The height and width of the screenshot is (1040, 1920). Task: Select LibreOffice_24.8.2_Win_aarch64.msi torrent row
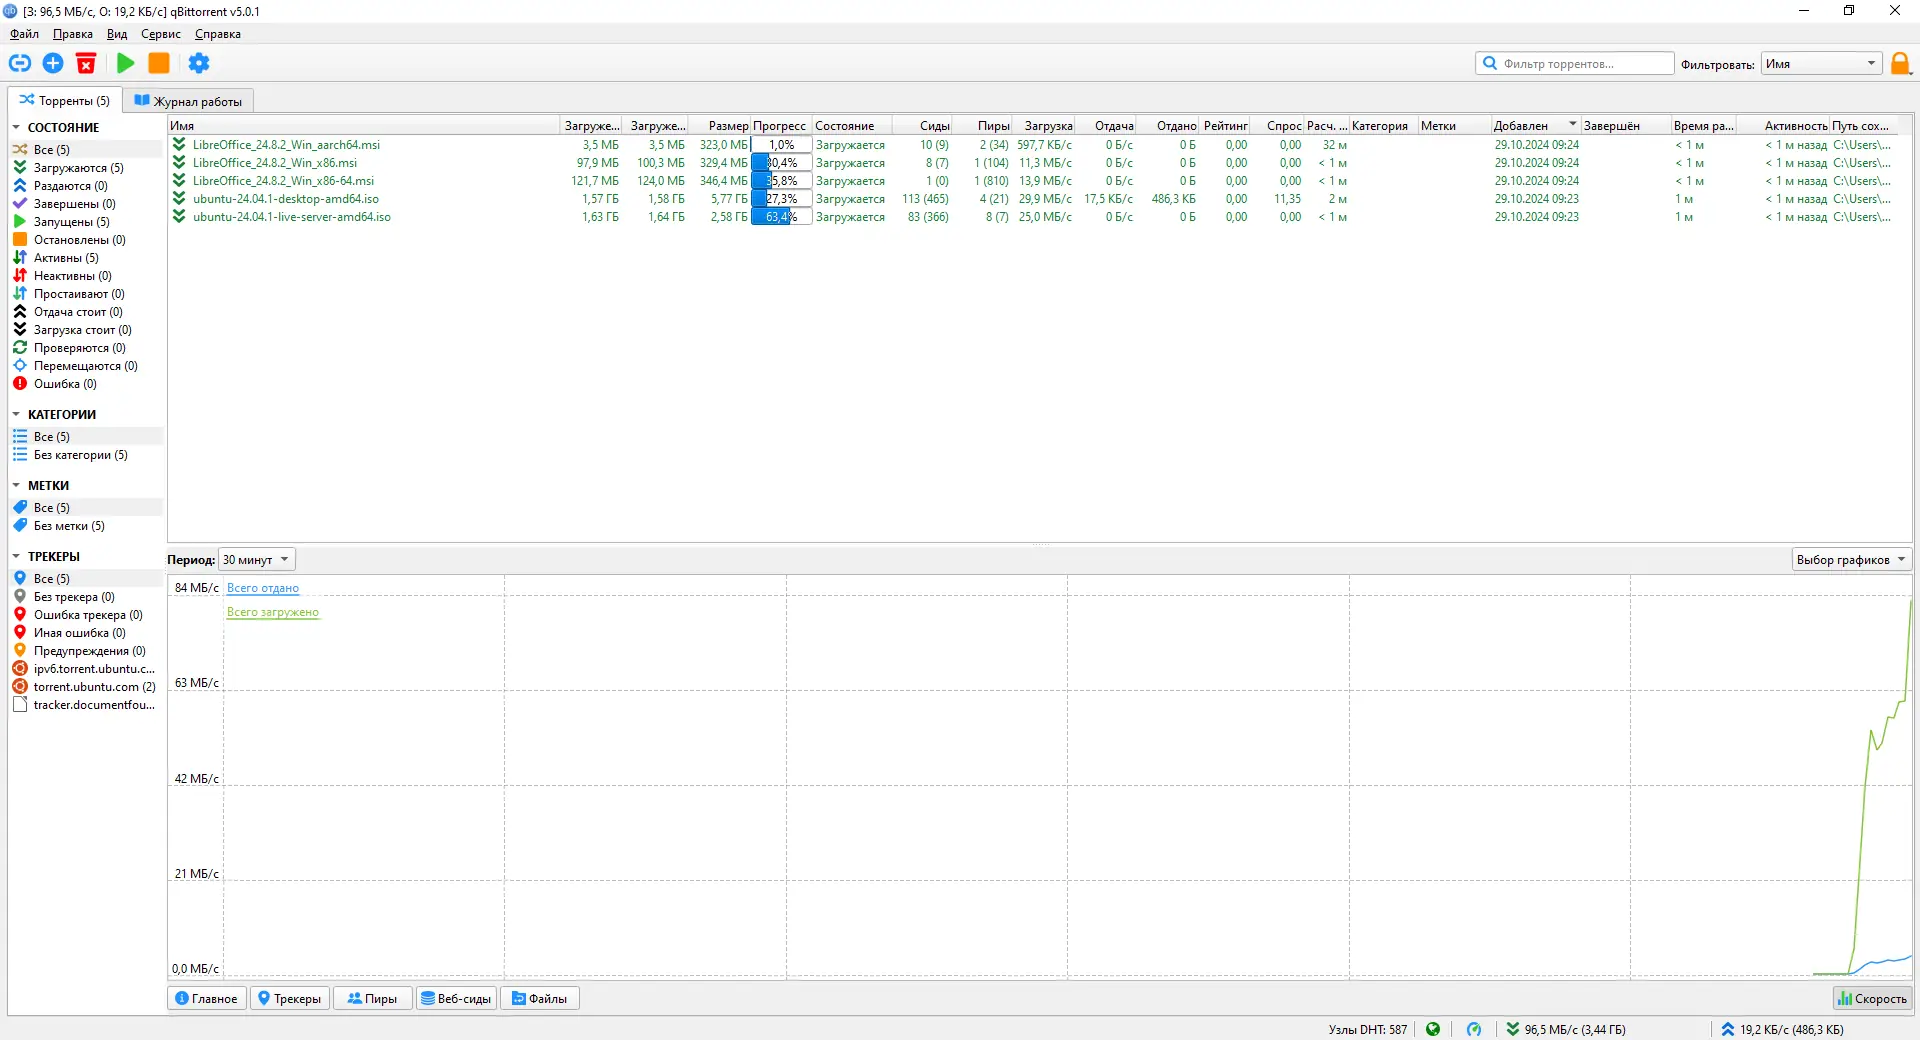tap(1030, 145)
